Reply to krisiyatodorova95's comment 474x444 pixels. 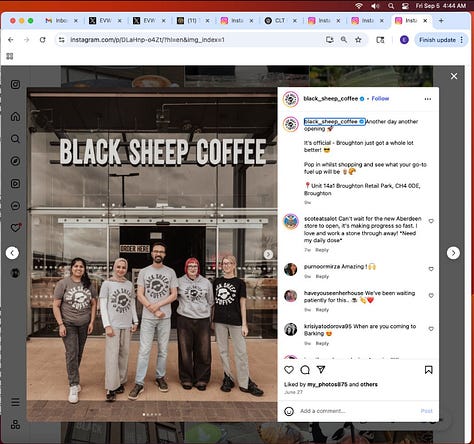pos(322,343)
